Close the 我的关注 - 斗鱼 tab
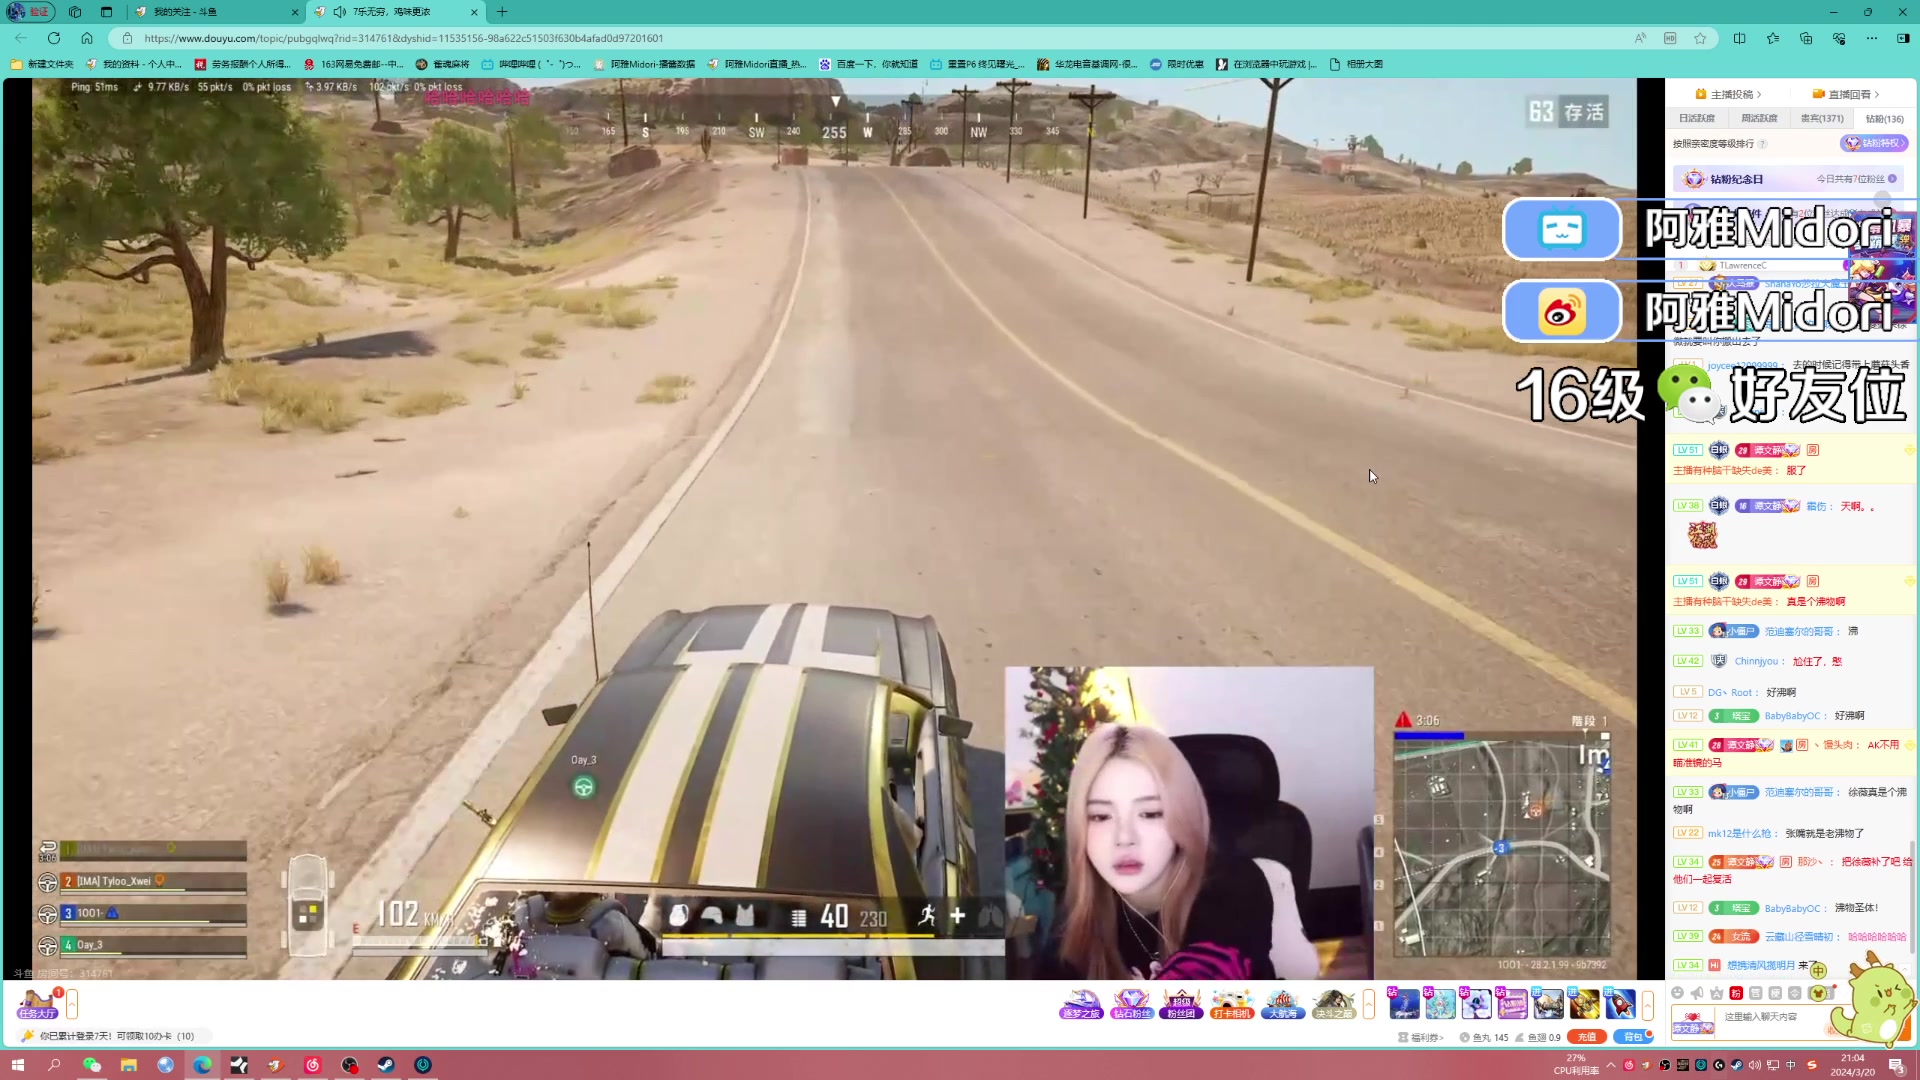This screenshot has height=1080, width=1920. coord(294,12)
